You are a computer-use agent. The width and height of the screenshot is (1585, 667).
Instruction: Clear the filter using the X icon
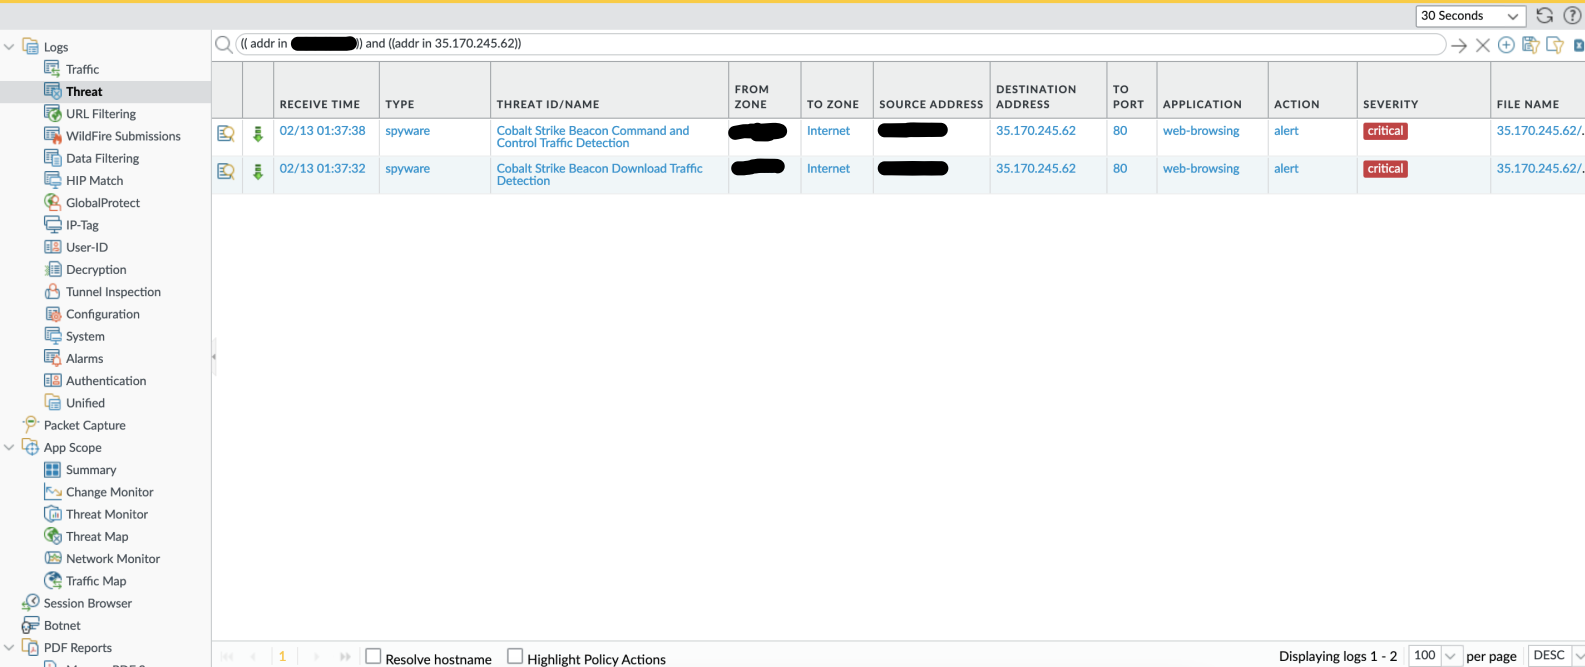1483,45
